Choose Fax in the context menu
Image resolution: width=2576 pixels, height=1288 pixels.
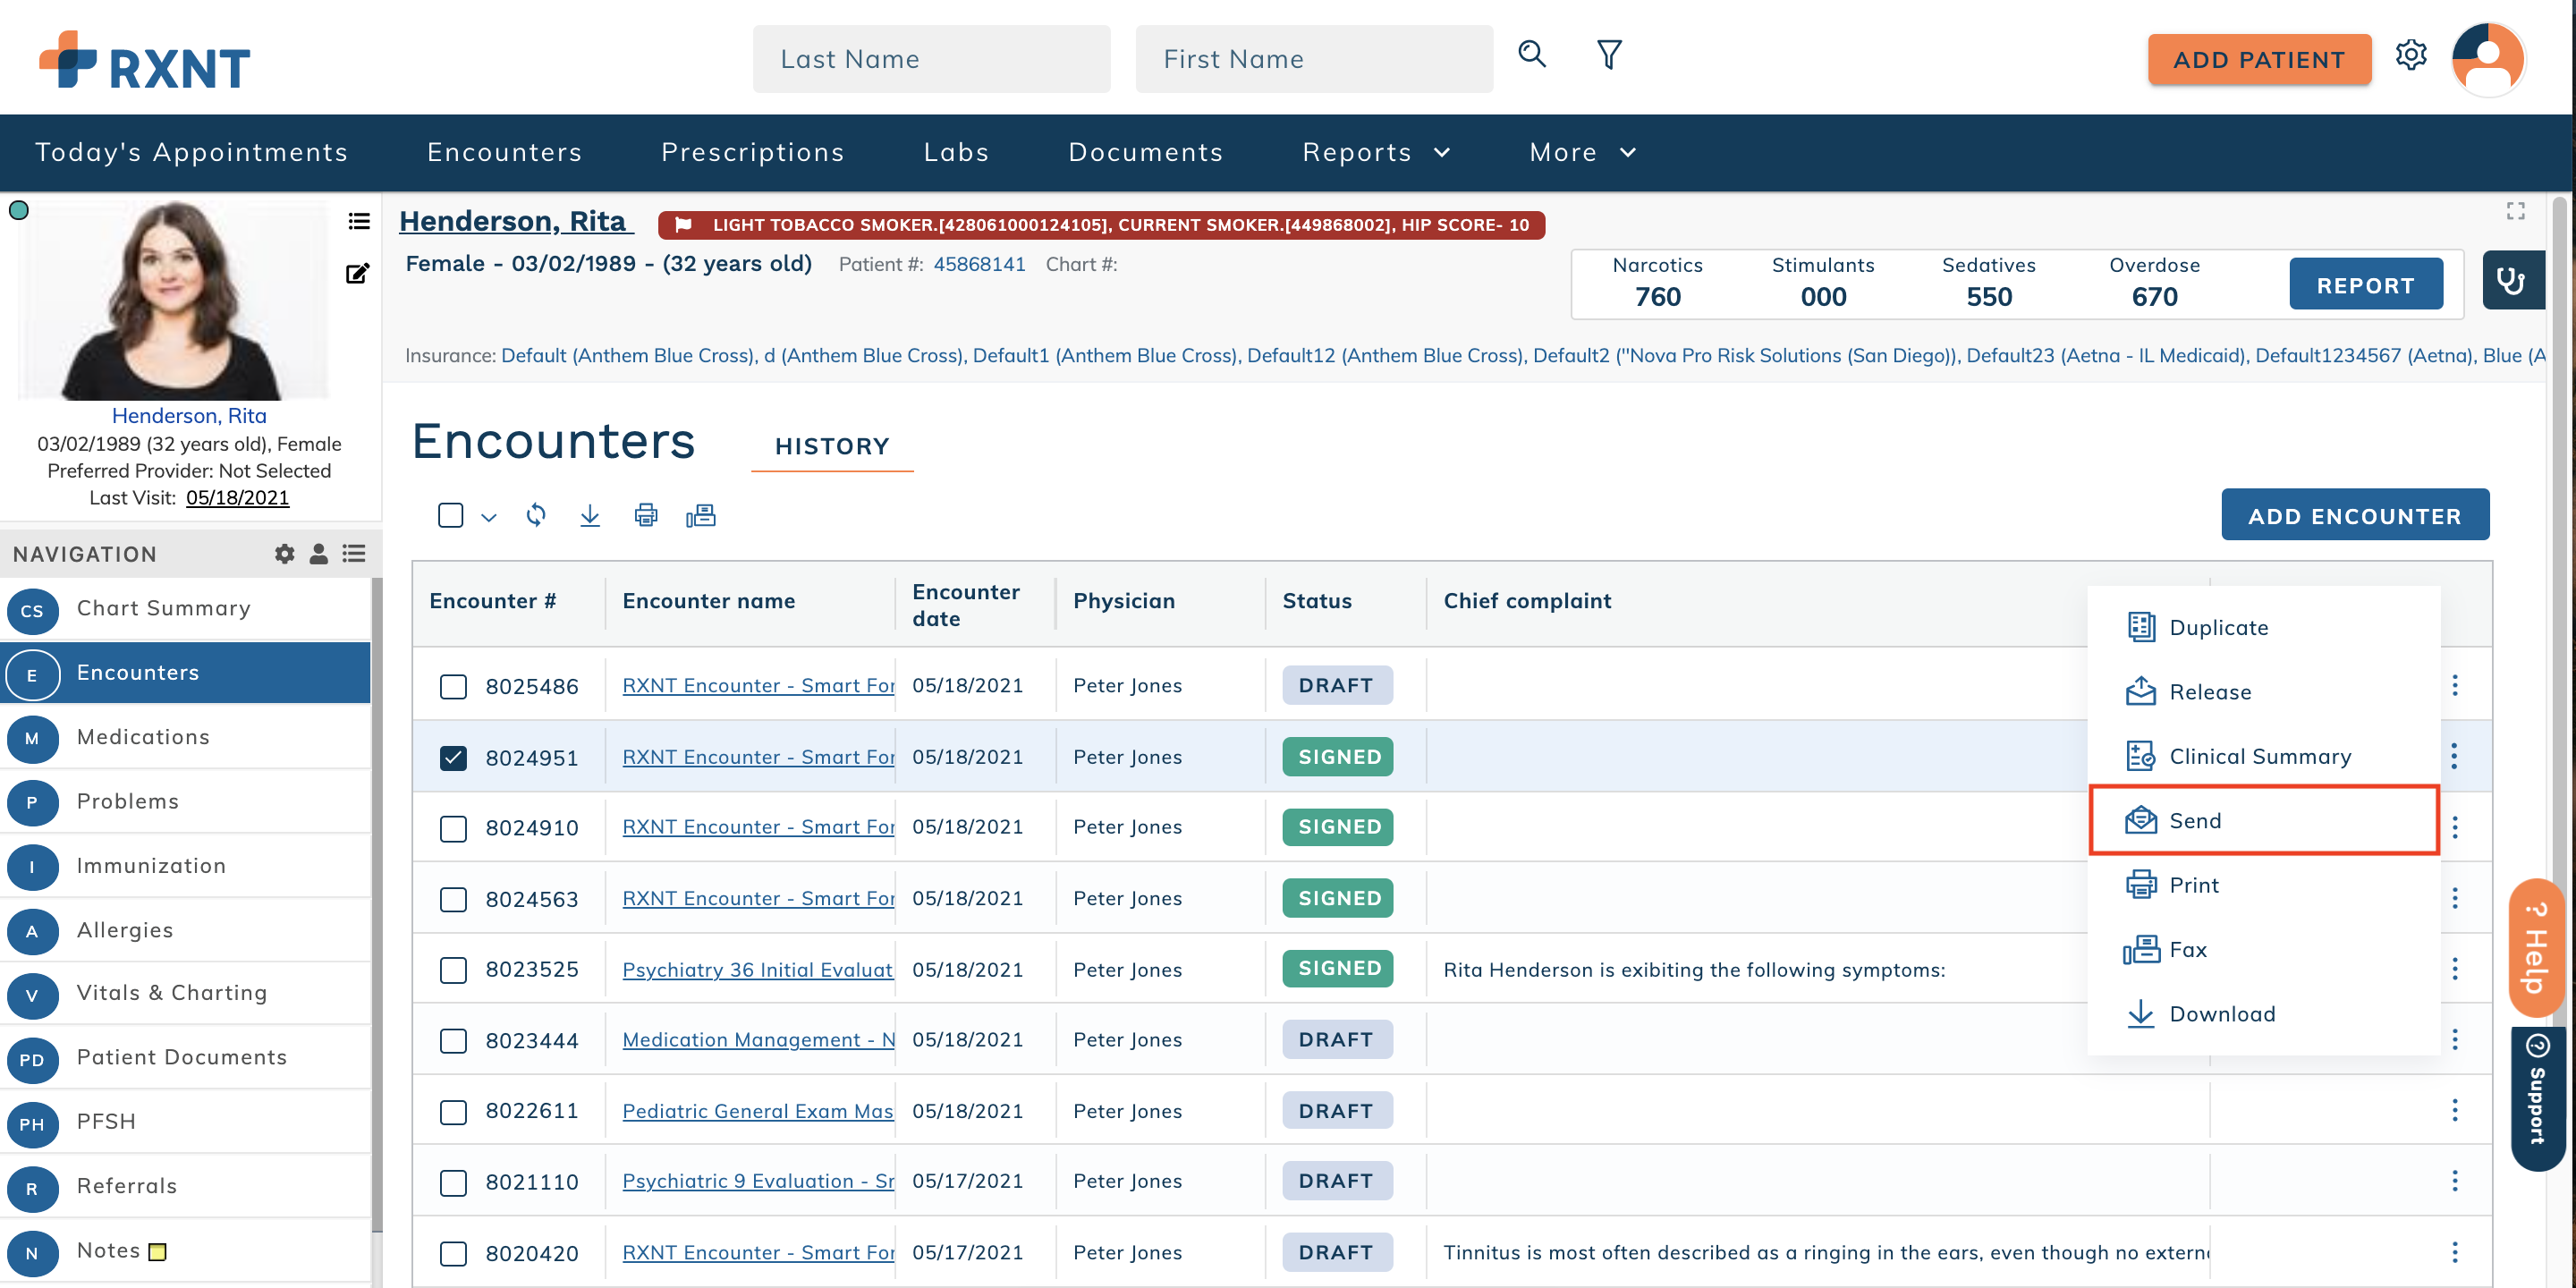(x=2263, y=949)
